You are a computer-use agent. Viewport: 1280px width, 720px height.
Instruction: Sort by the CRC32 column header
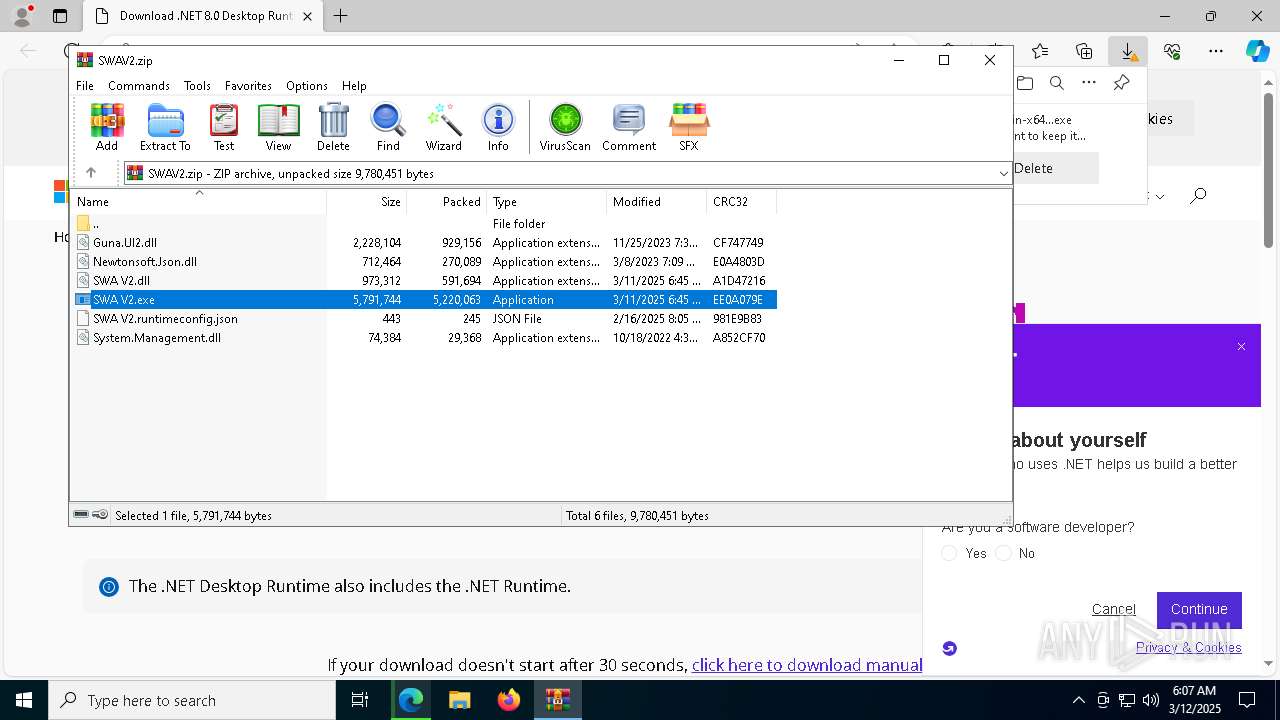pyautogui.click(x=741, y=202)
